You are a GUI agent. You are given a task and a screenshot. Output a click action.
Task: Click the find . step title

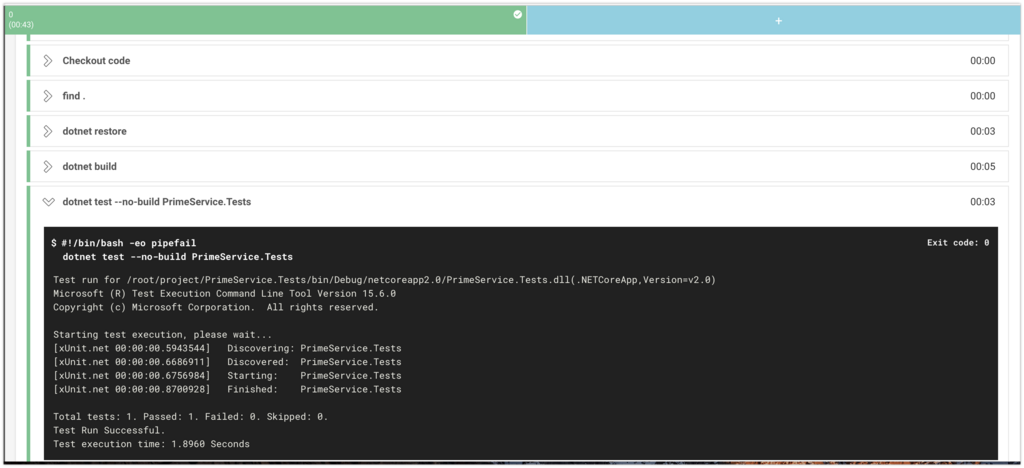74,96
